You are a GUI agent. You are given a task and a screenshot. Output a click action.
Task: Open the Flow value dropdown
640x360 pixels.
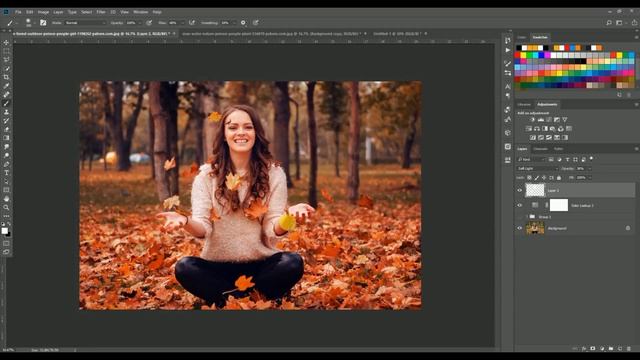point(182,23)
